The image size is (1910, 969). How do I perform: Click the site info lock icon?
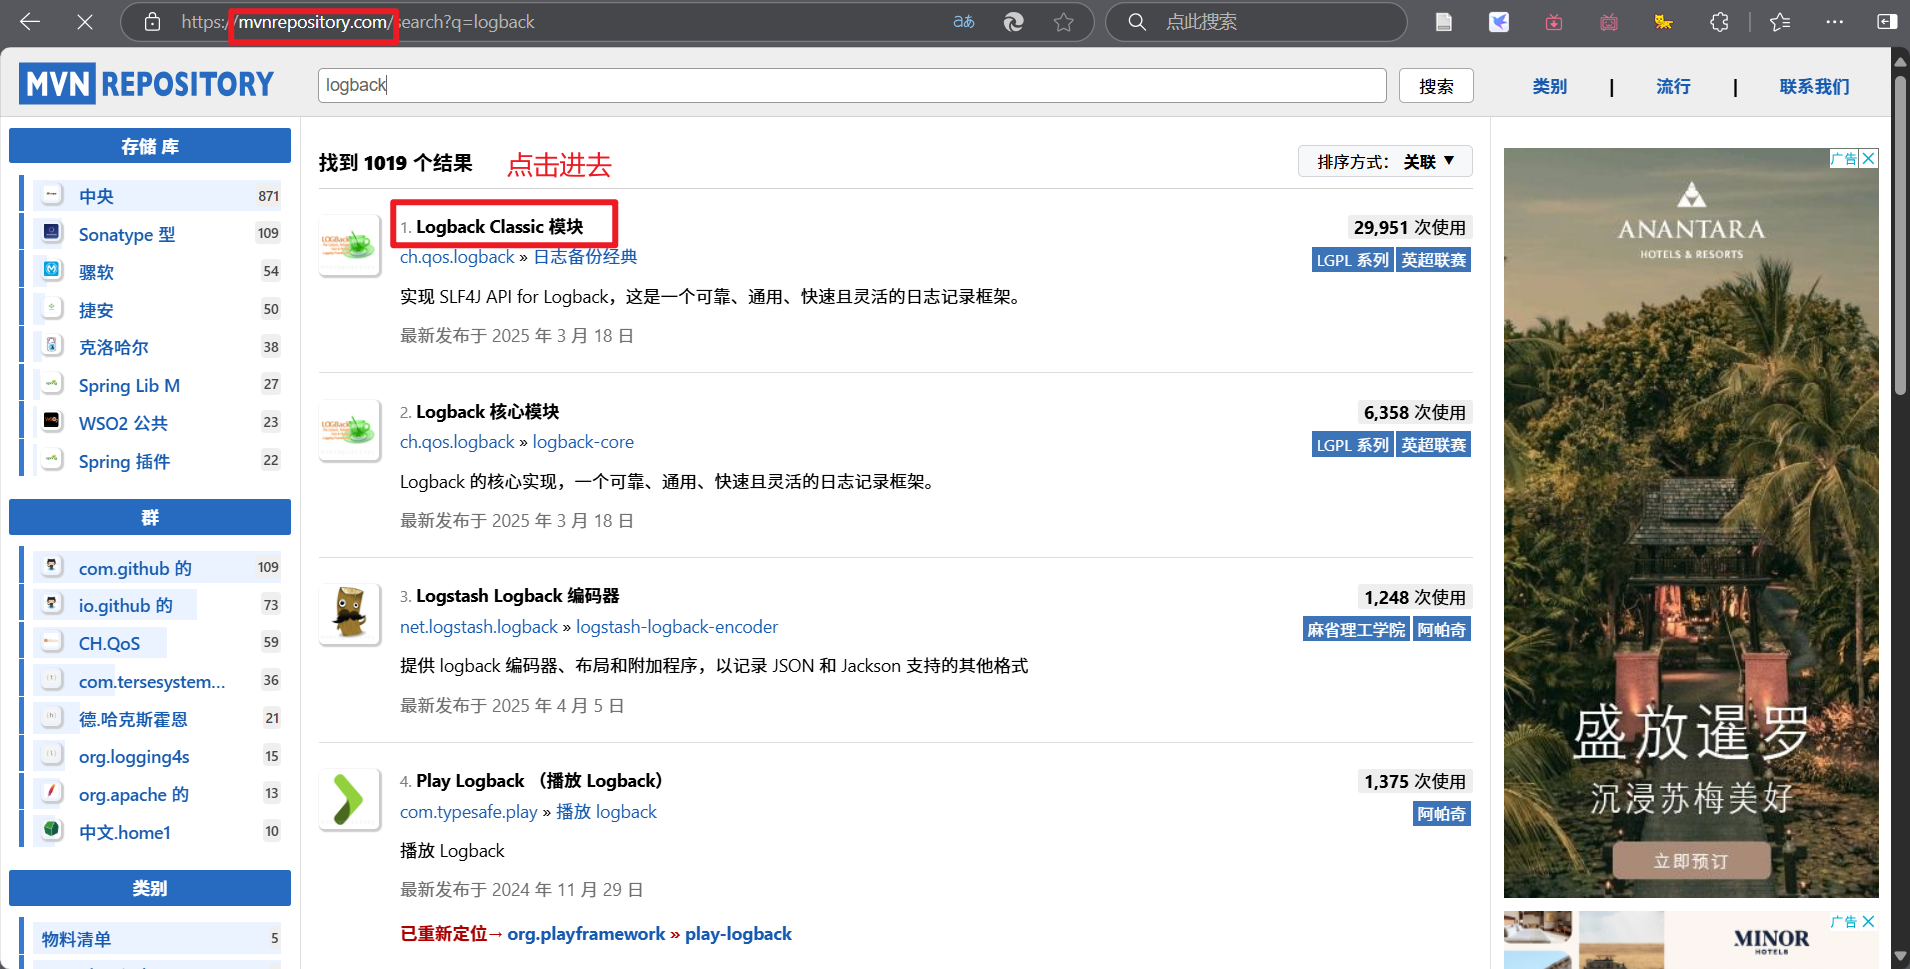tap(152, 21)
